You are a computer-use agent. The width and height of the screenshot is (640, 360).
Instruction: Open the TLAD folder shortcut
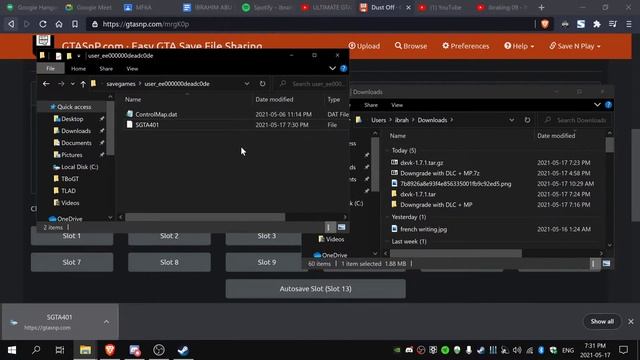coord(68,191)
